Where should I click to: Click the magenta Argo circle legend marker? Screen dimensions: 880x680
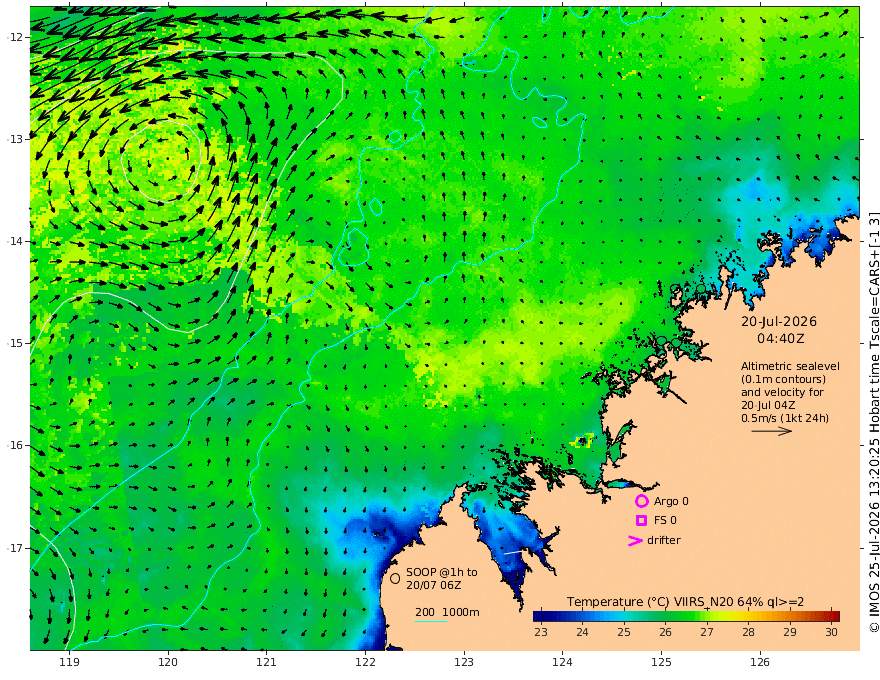[641, 501]
